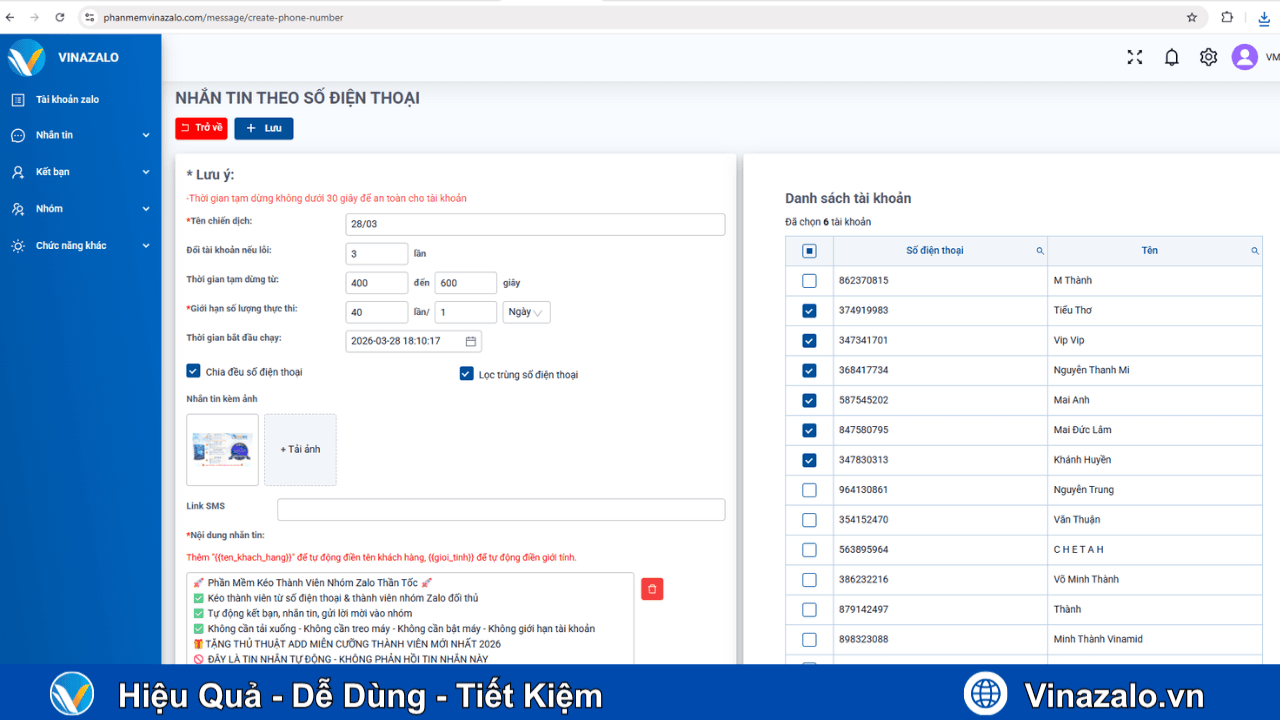The image size is (1280, 720).
Task: Click the uploaded image thumbnail
Action: tap(221, 449)
